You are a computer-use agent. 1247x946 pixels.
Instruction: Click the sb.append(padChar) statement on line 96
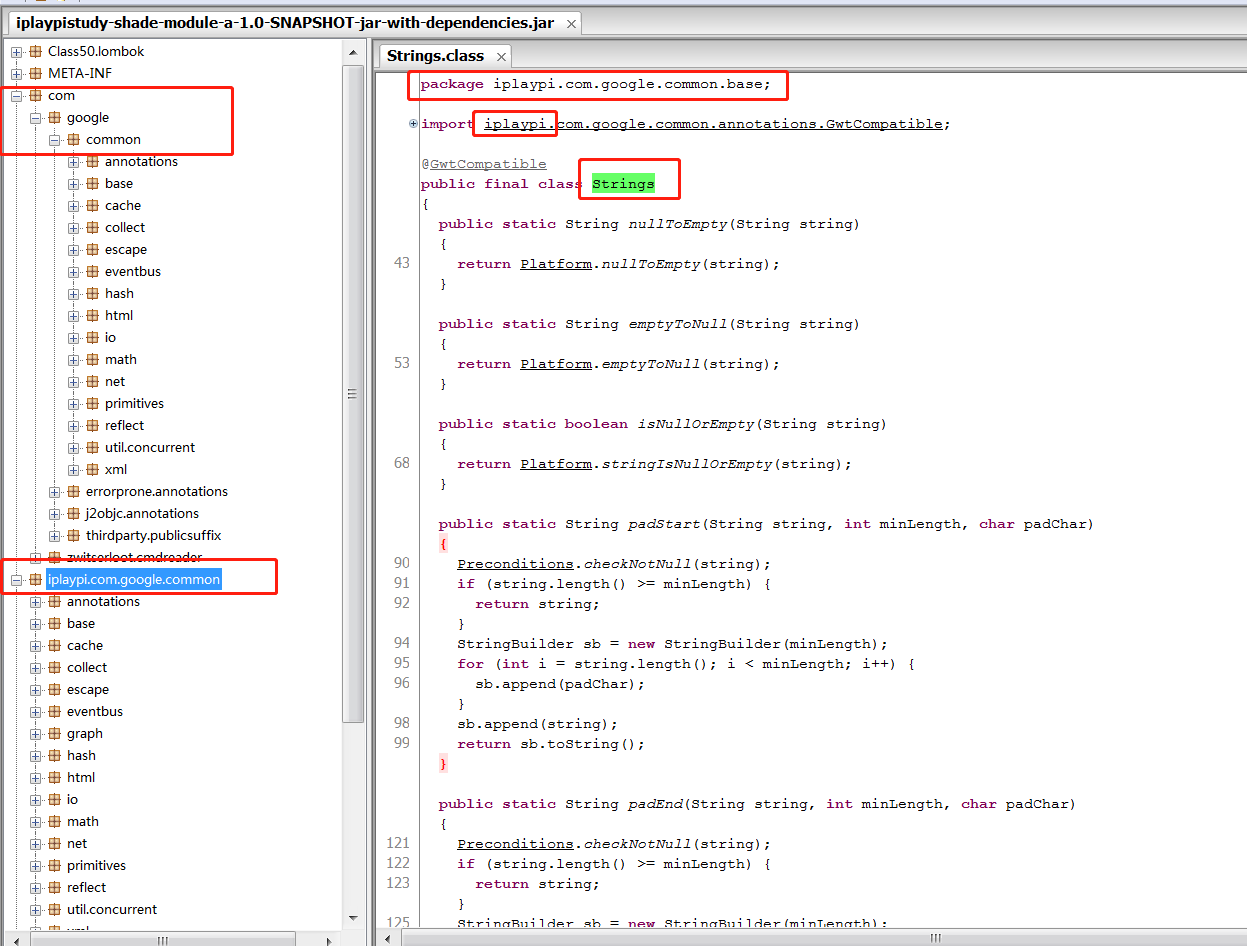coord(560,684)
